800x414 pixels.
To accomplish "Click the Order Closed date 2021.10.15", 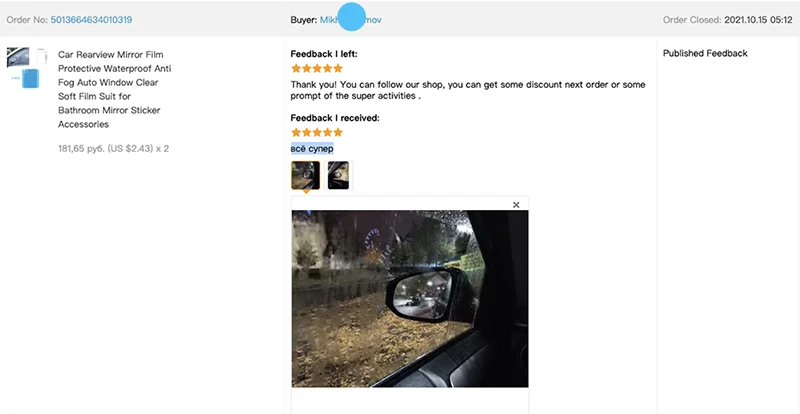I will coord(746,20).
